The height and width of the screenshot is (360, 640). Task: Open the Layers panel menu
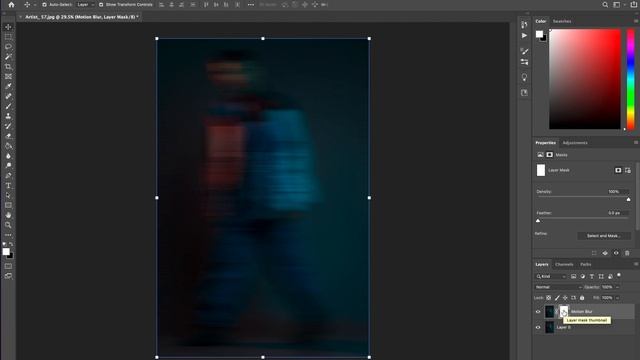636,264
